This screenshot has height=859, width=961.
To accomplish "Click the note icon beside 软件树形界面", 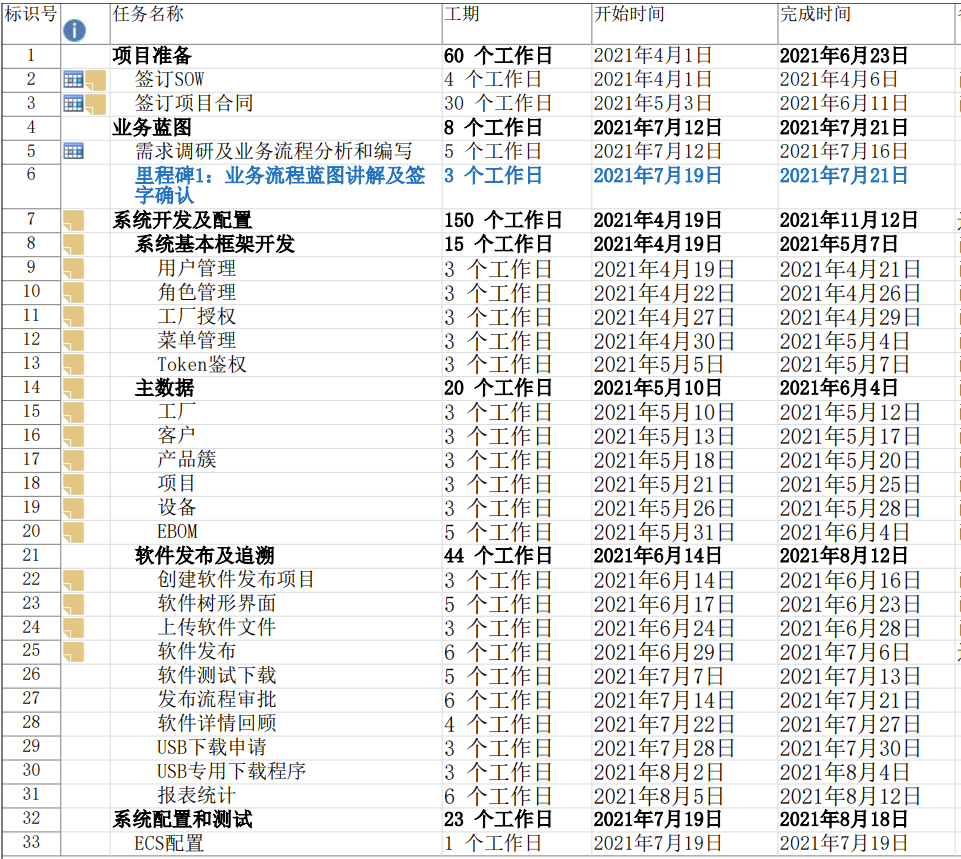I will pos(74,604).
